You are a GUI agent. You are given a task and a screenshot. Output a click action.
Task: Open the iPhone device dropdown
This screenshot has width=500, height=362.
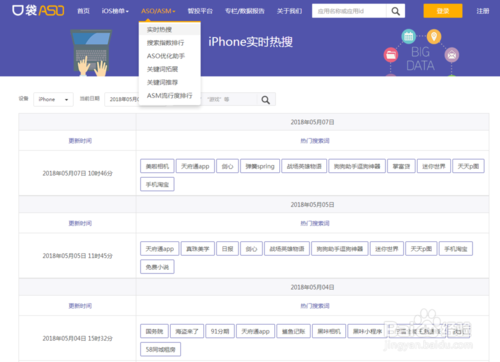tap(53, 99)
